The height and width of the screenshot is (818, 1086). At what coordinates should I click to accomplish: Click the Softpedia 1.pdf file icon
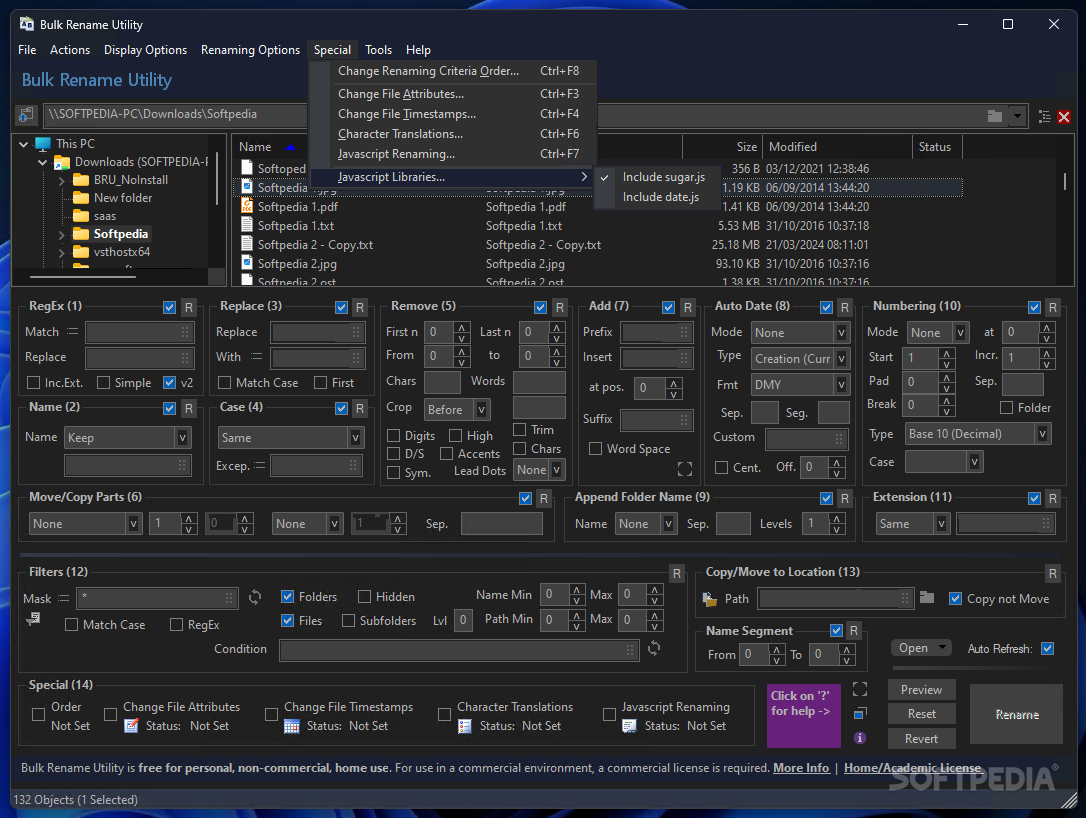[x=247, y=206]
